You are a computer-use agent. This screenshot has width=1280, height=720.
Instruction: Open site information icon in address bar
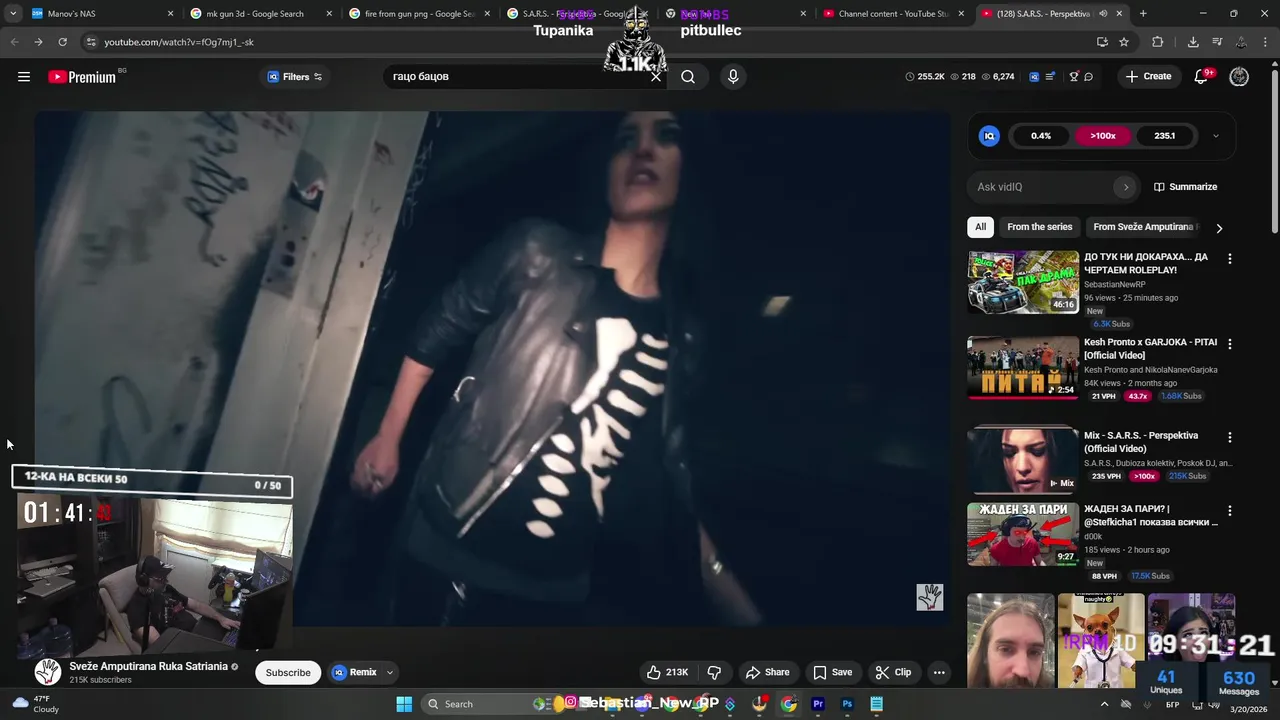(91, 42)
